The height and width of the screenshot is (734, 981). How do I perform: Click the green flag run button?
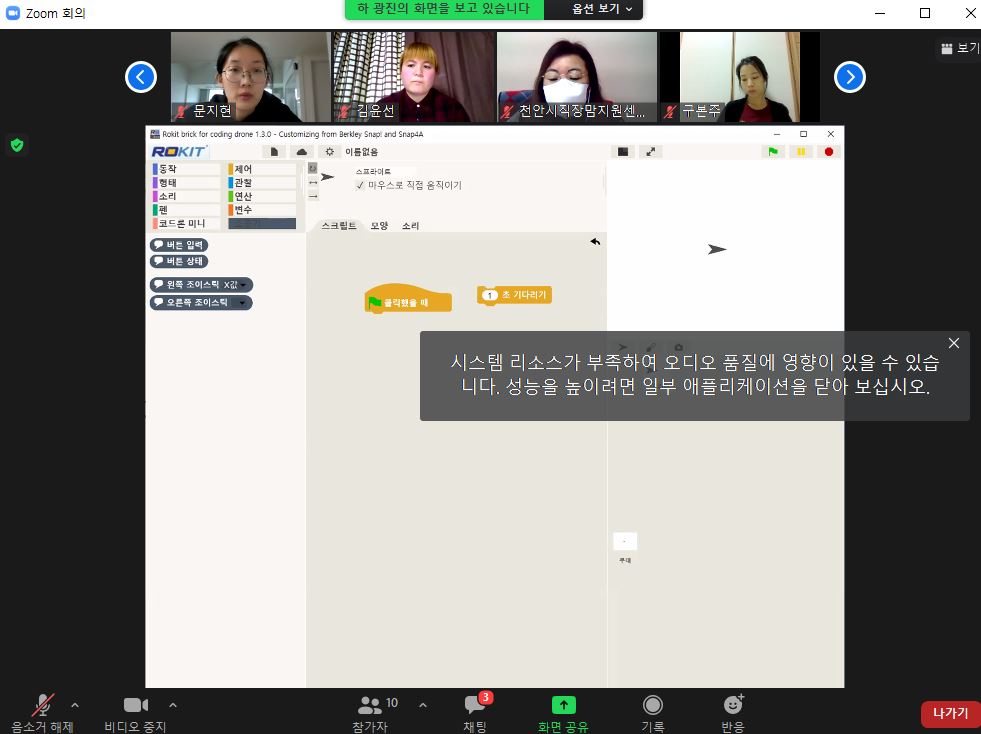click(772, 152)
